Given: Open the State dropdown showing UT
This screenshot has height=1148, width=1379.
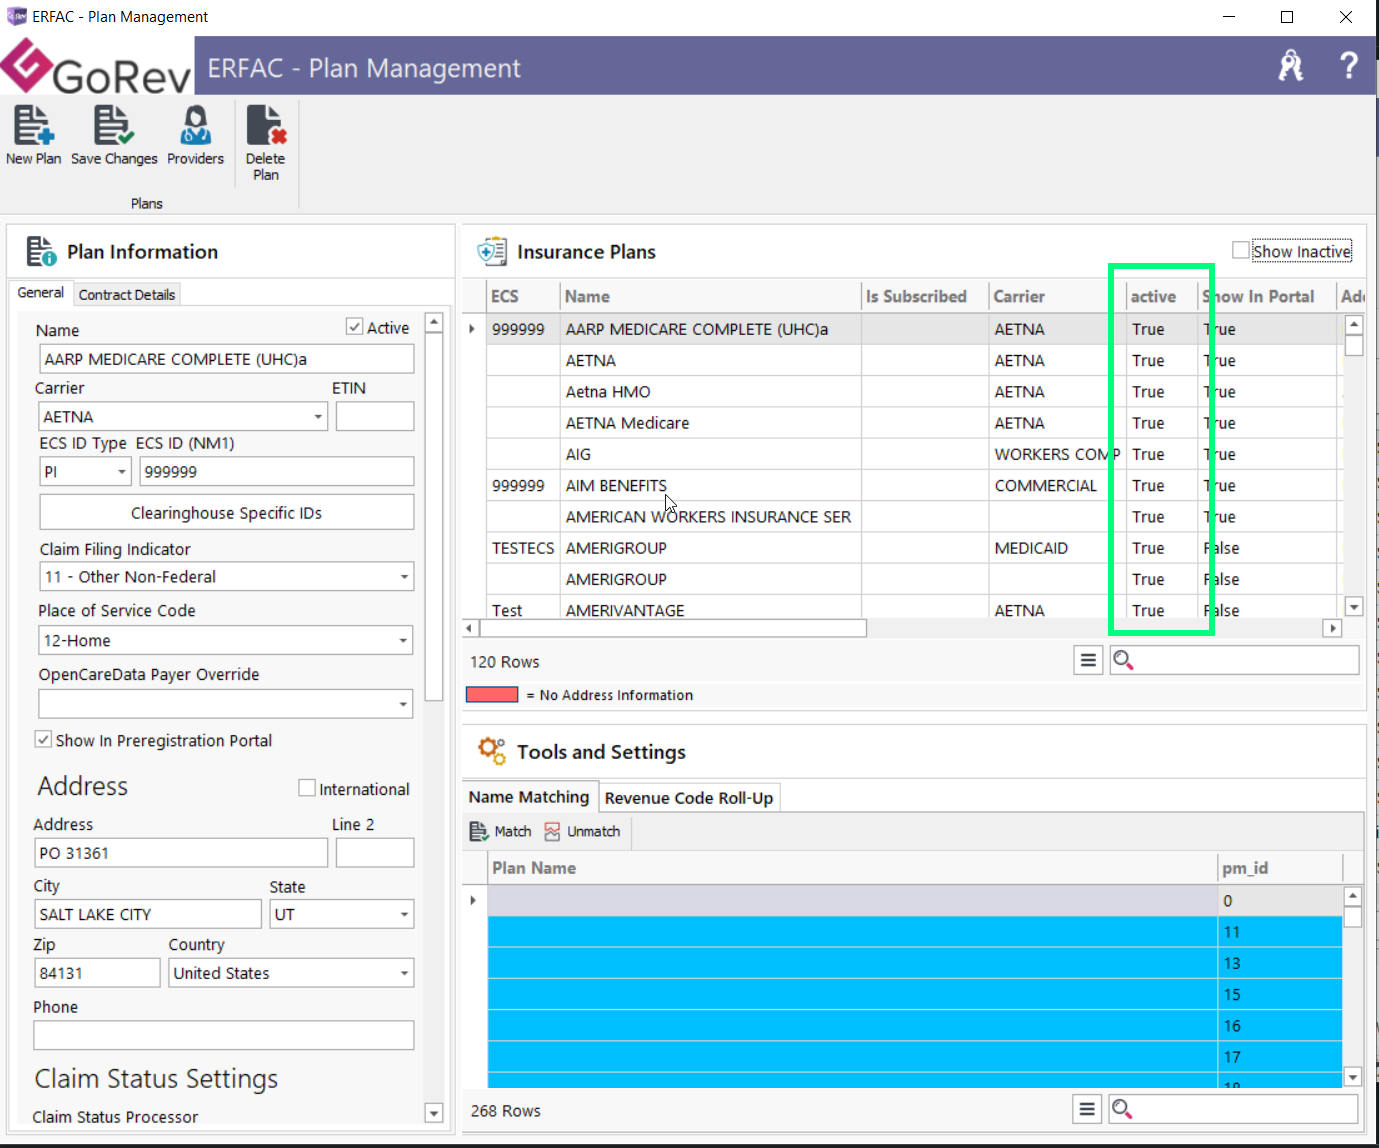Looking at the screenshot, I should click(x=404, y=914).
